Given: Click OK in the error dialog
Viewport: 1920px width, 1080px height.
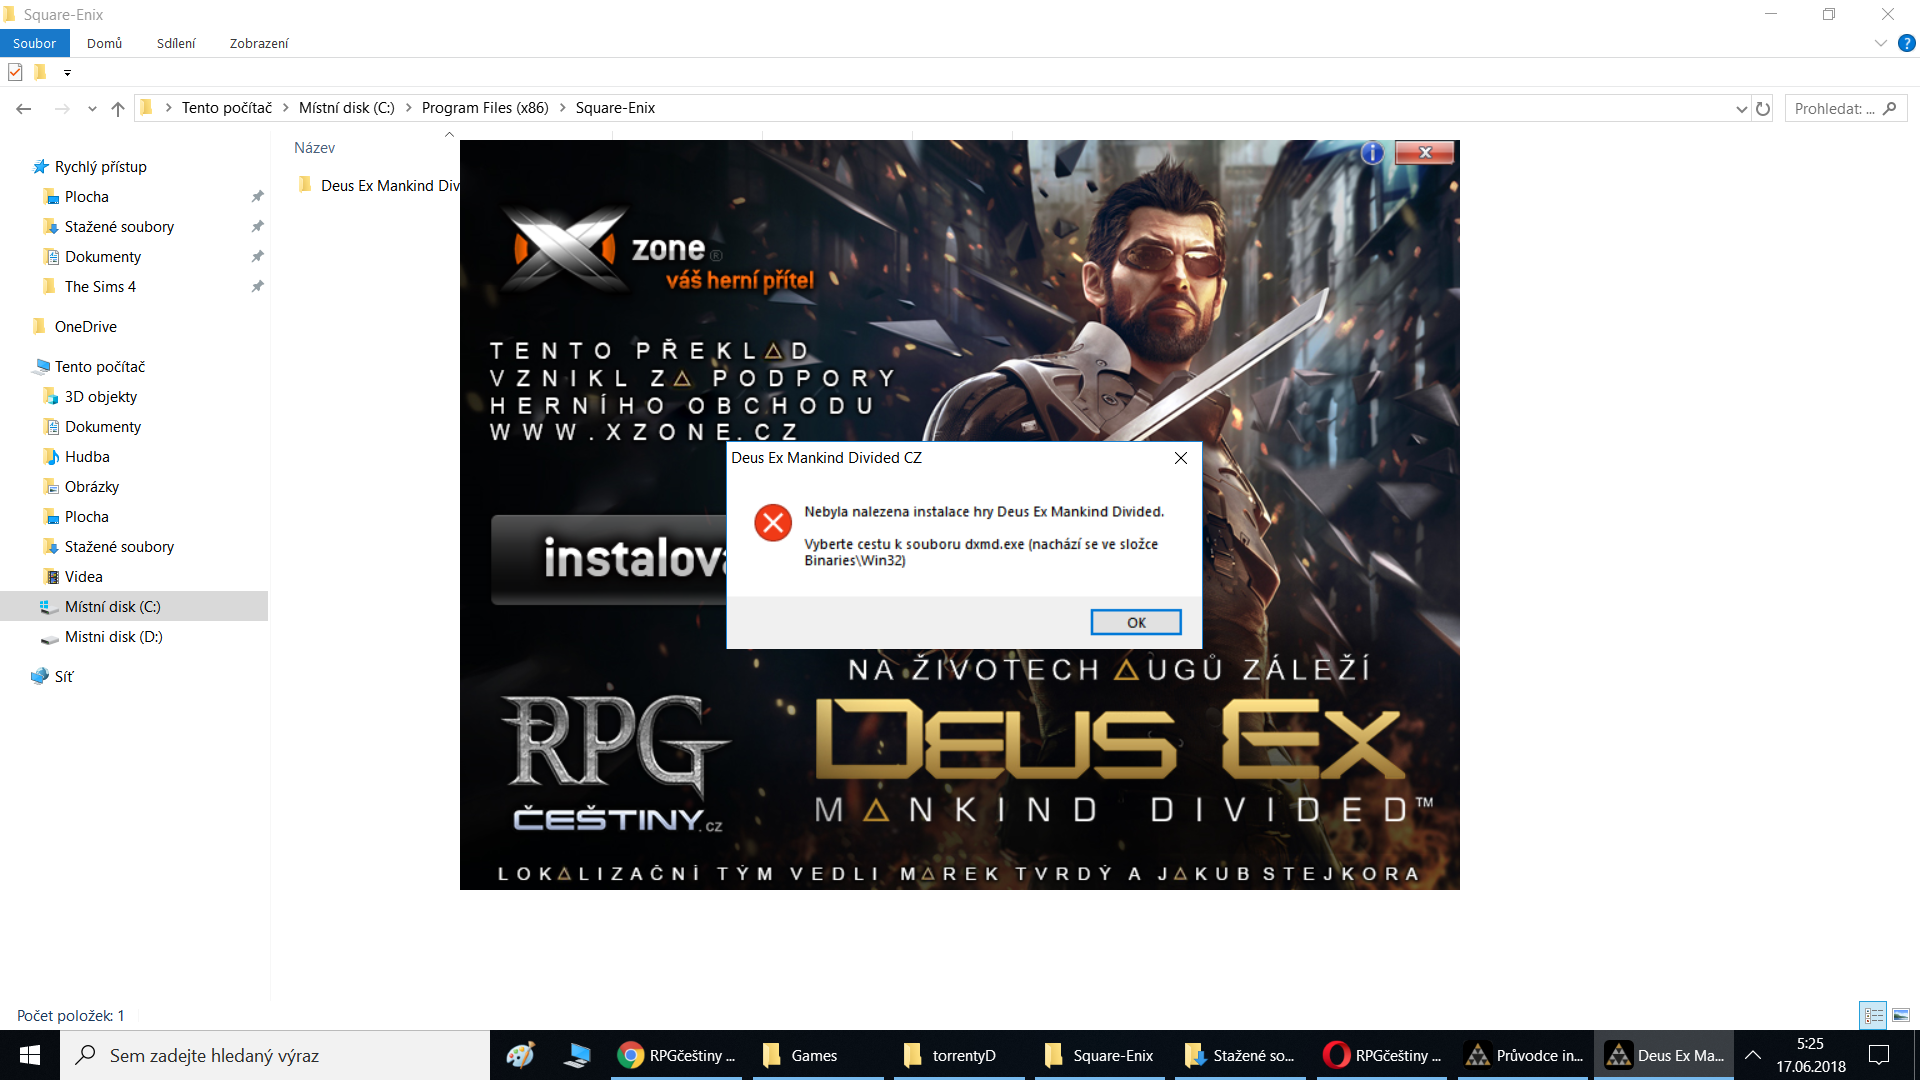Looking at the screenshot, I should click(1135, 622).
